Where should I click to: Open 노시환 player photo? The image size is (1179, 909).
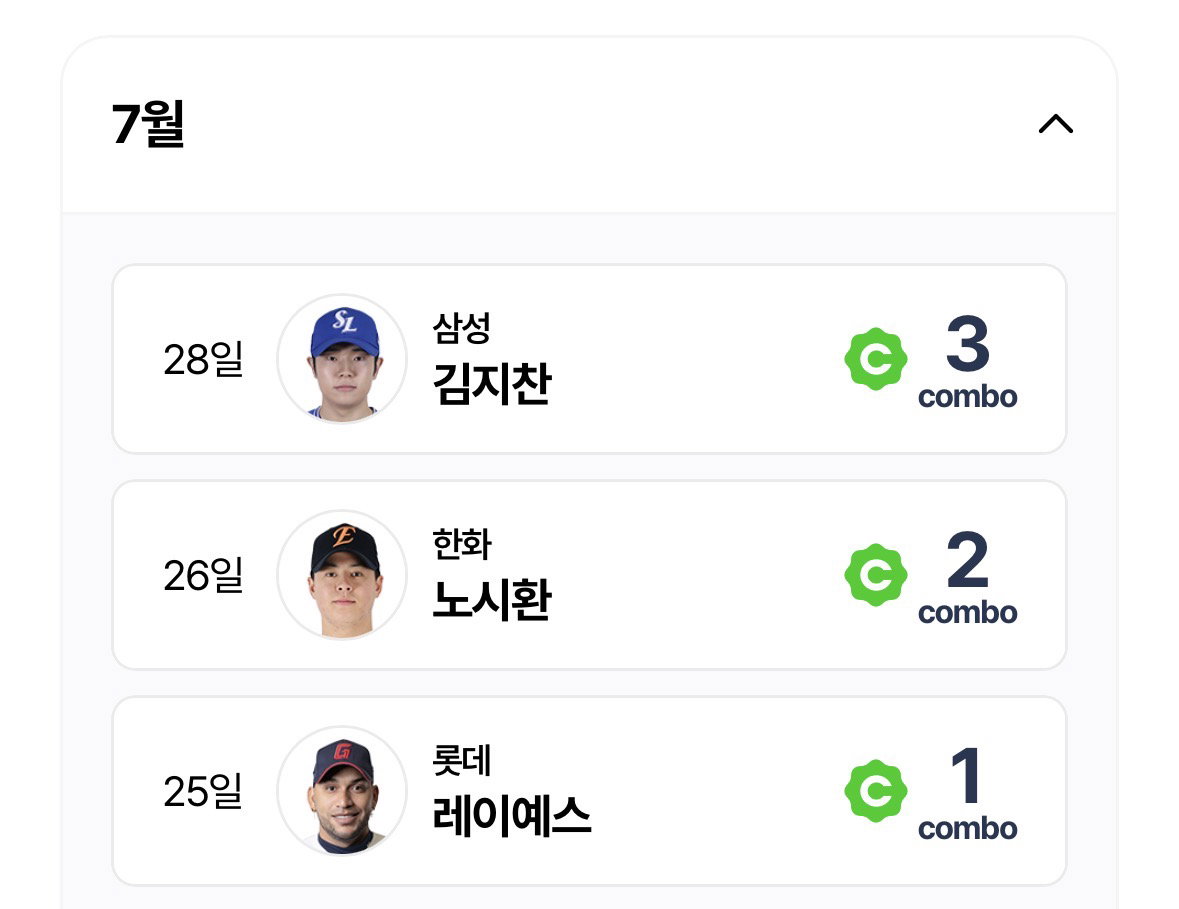tap(342, 575)
